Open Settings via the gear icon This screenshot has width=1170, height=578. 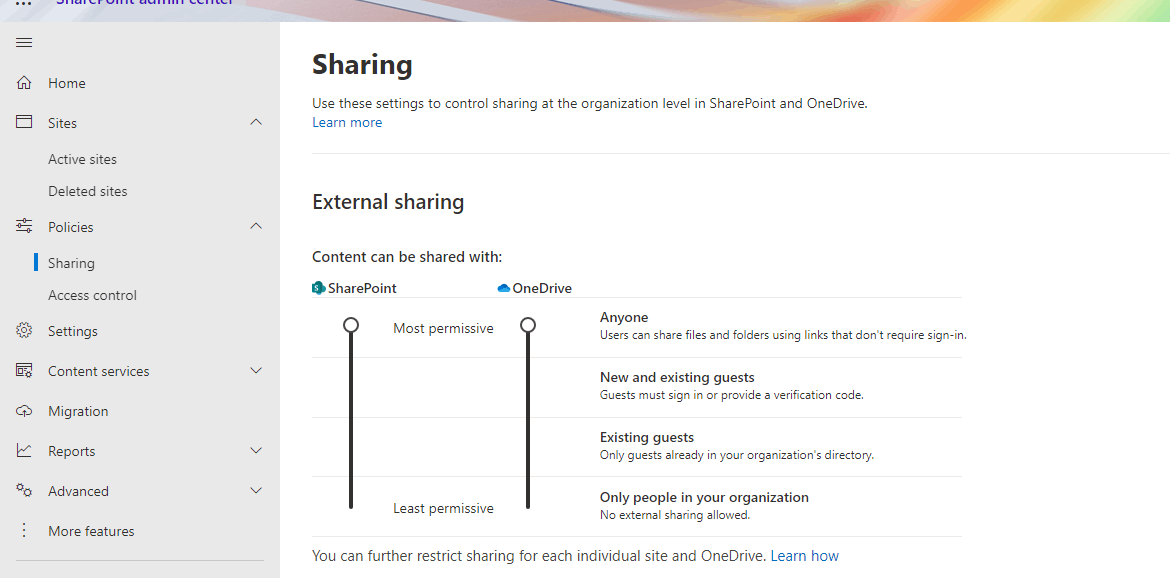click(24, 330)
